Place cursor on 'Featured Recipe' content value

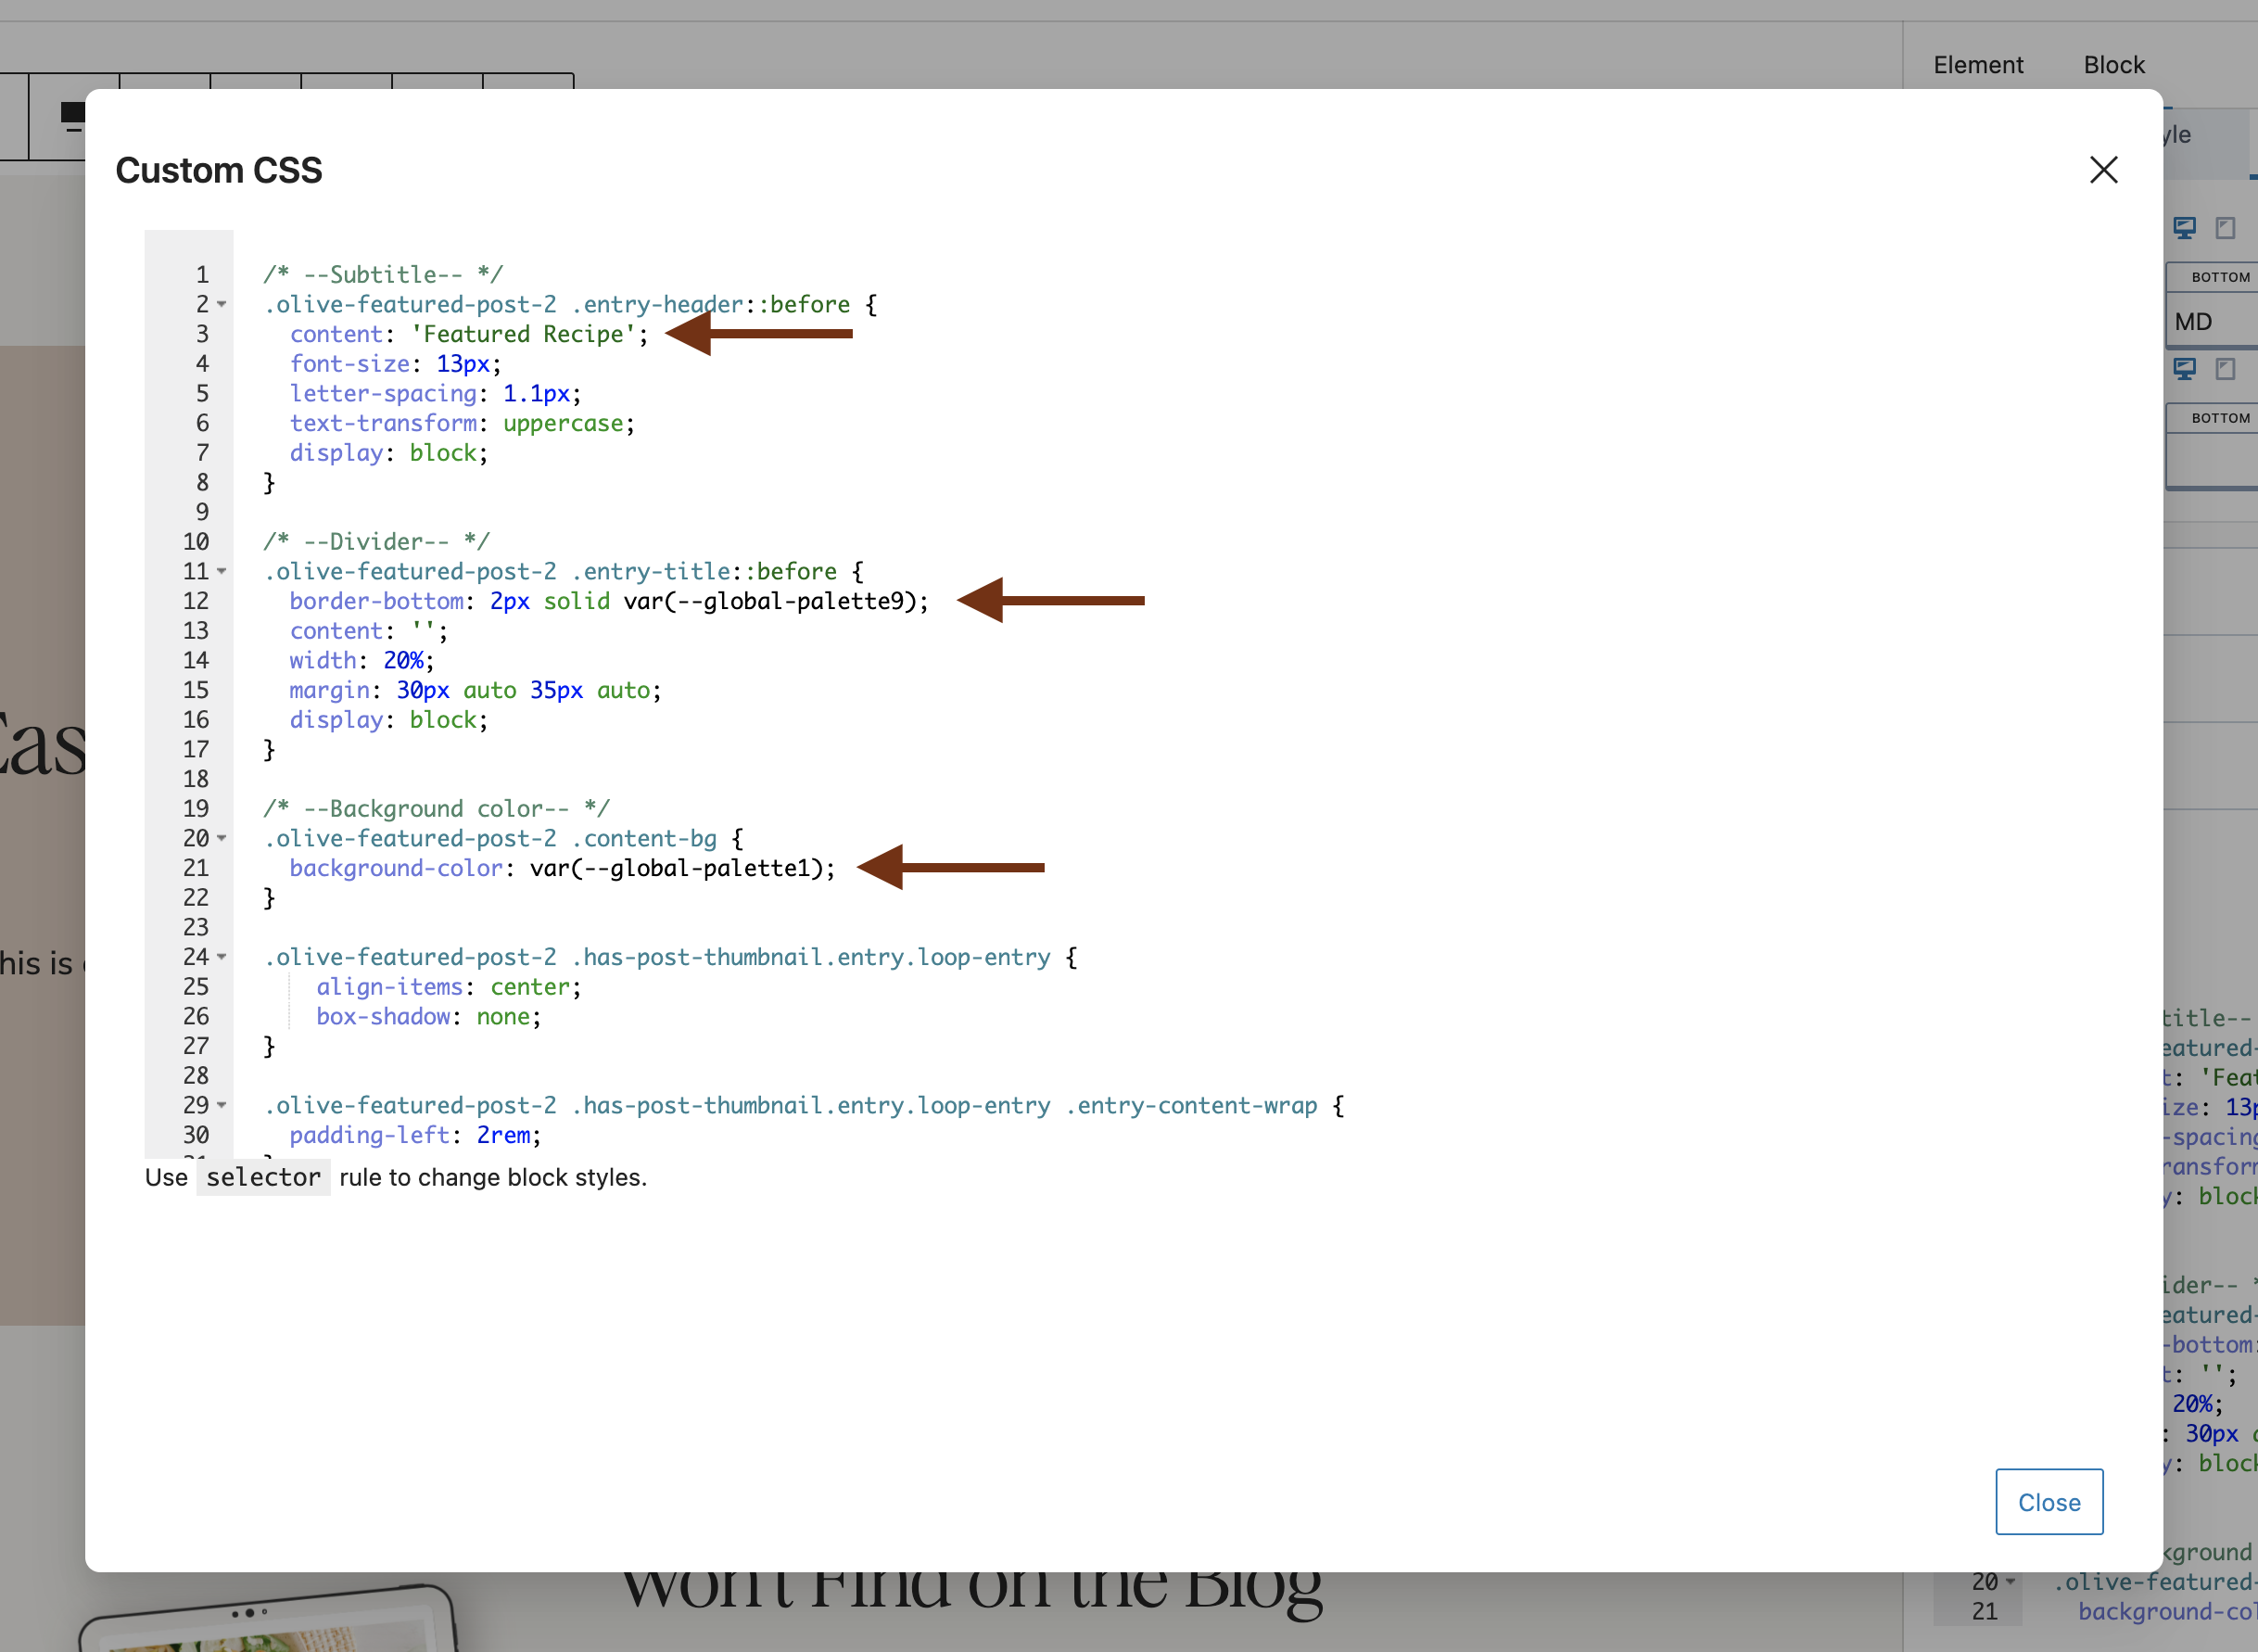523,334
